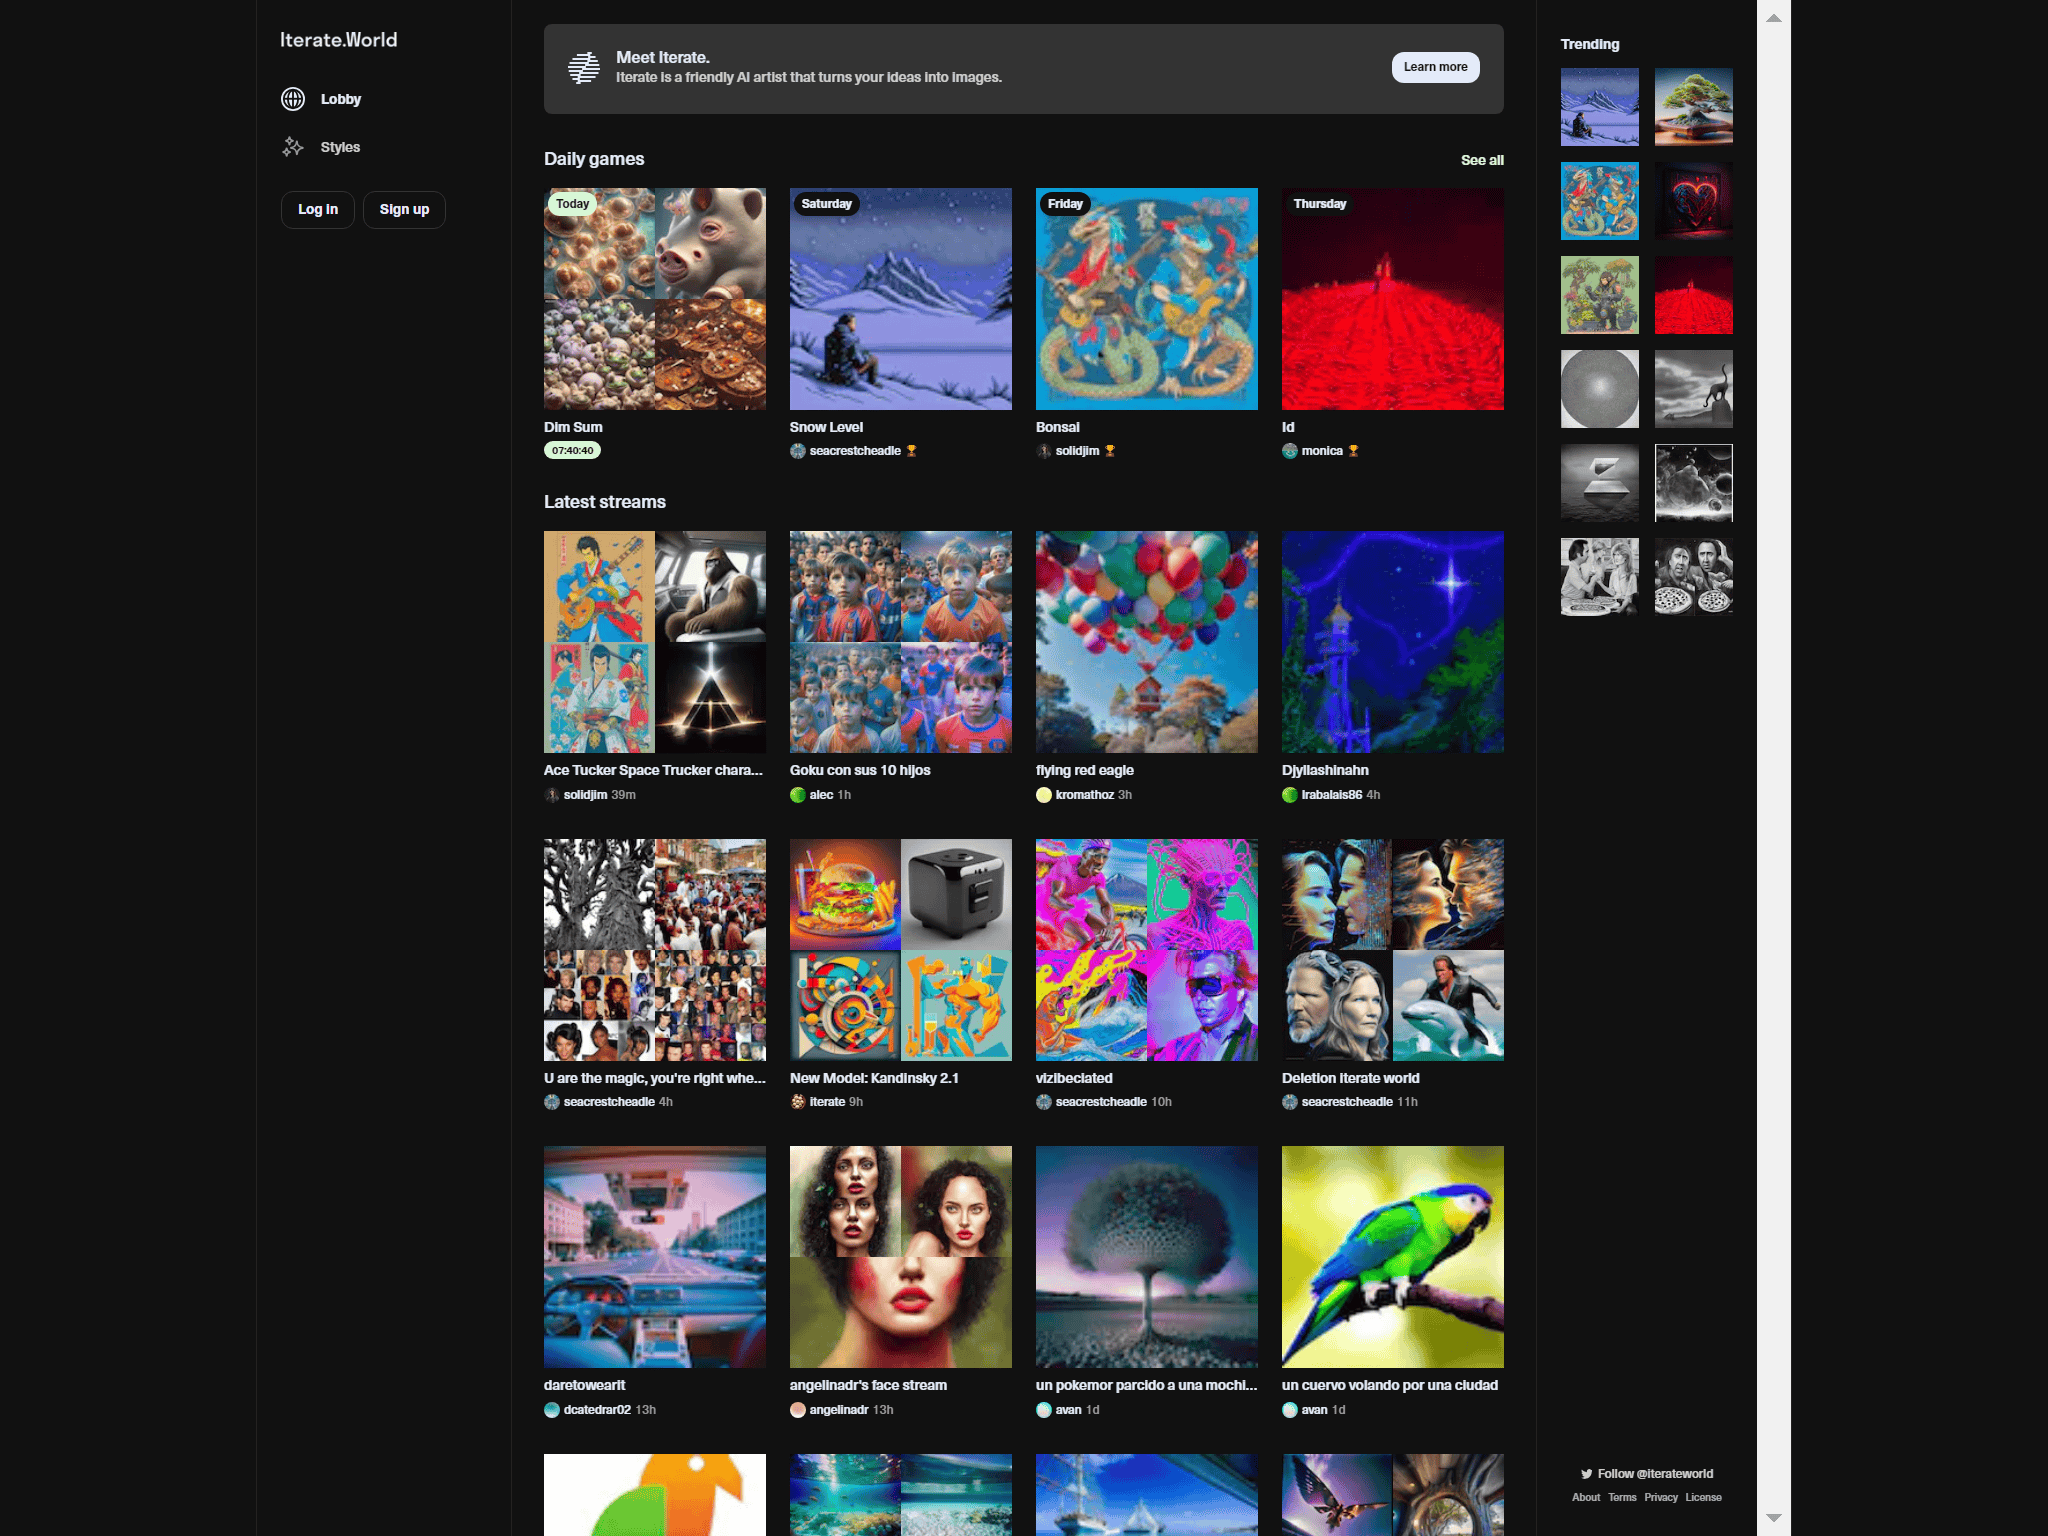Image resolution: width=2048 pixels, height=1536 pixels.
Task: Open the About footer link
Action: pyautogui.click(x=1586, y=1498)
